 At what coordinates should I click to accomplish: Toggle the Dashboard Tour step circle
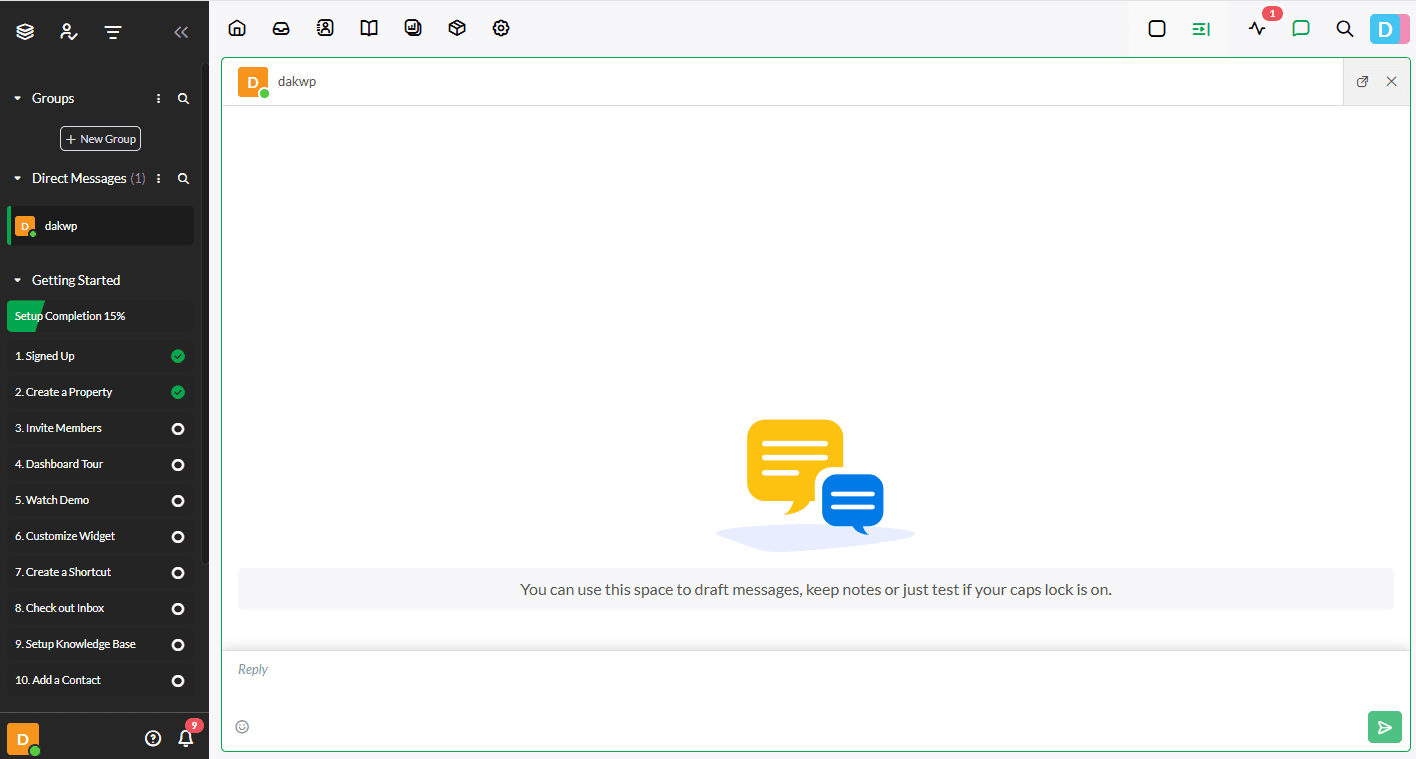[x=178, y=465]
